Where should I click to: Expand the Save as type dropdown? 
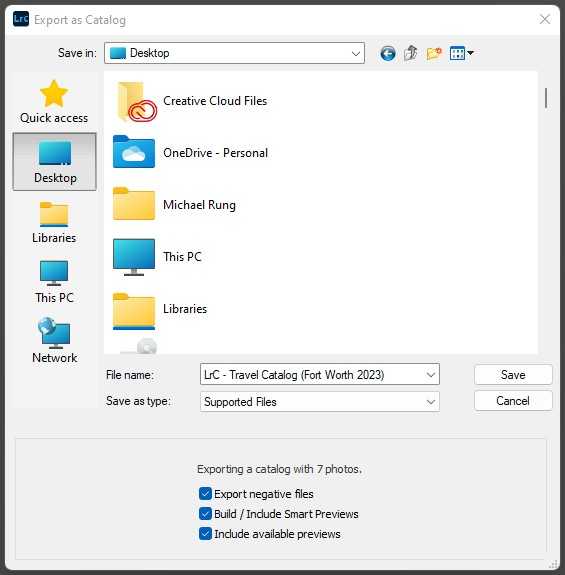(x=320, y=402)
